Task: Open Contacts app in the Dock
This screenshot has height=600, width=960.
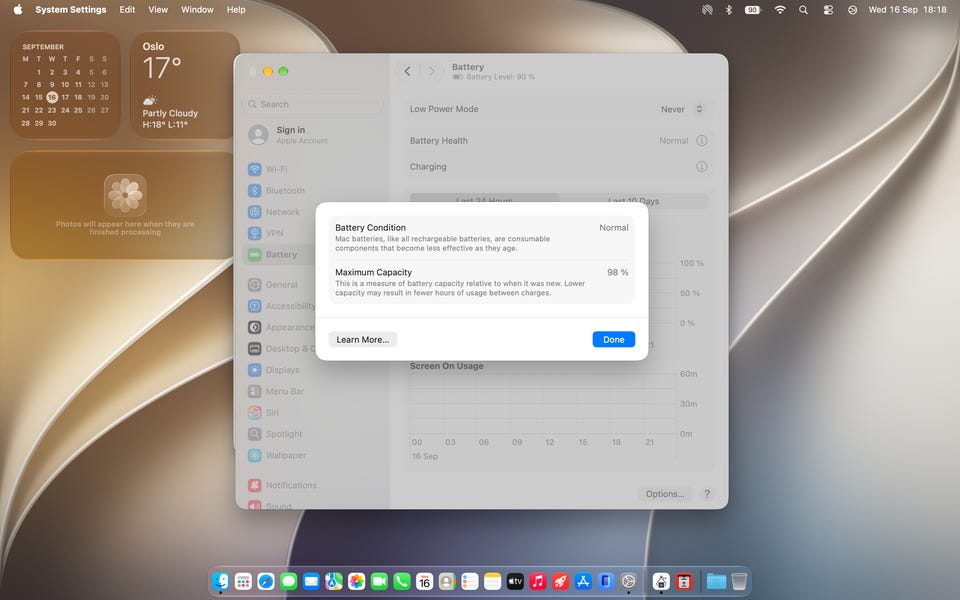Action: [447, 581]
